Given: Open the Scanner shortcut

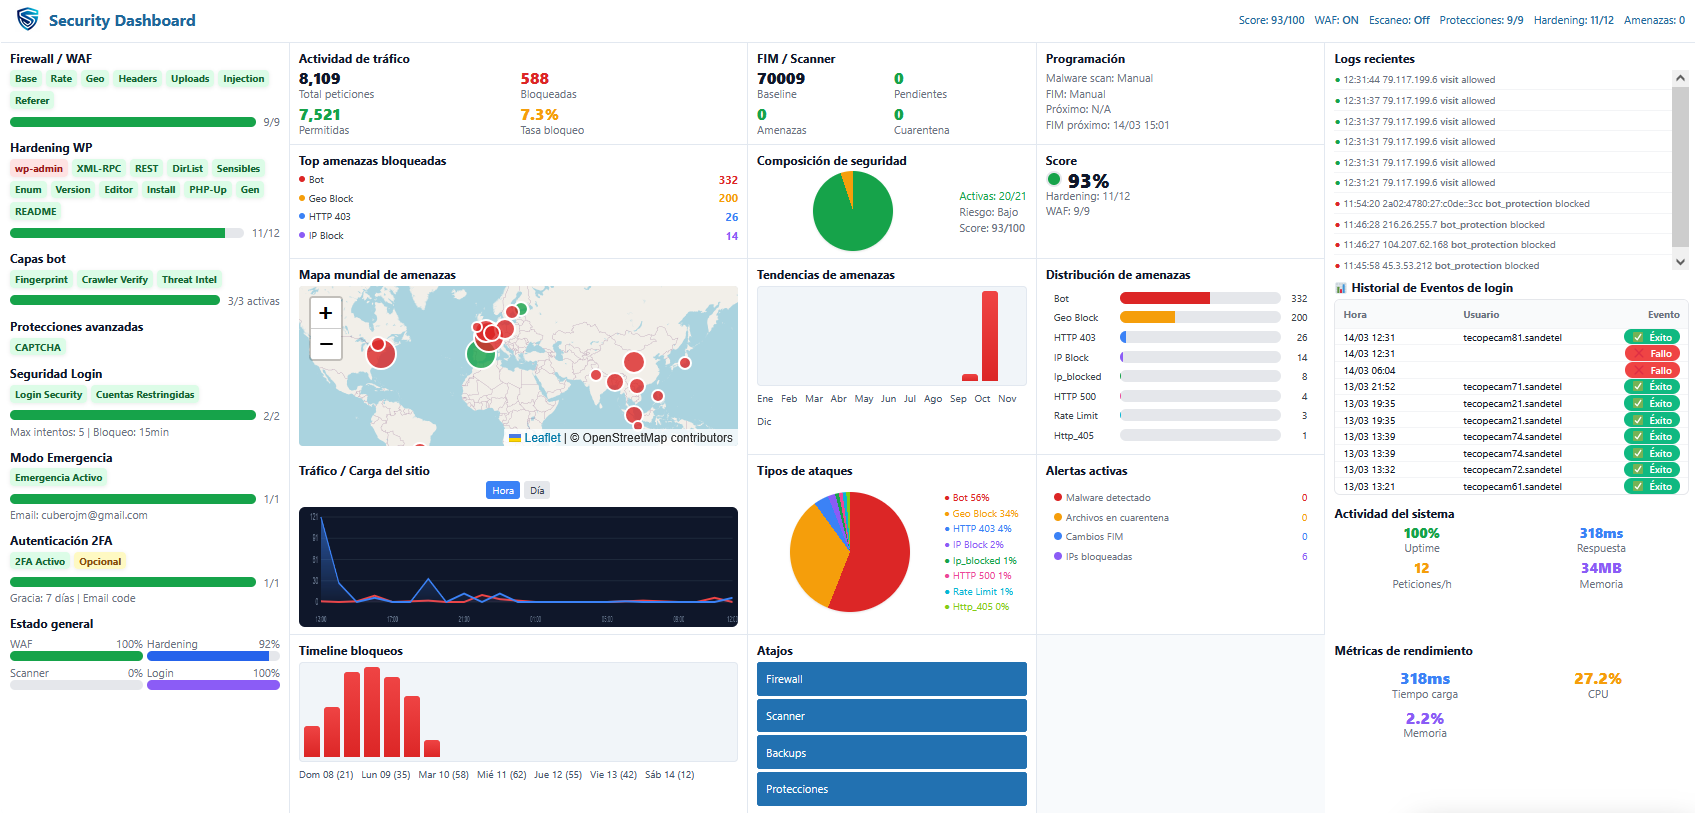Looking at the screenshot, I should click(892, 716).
